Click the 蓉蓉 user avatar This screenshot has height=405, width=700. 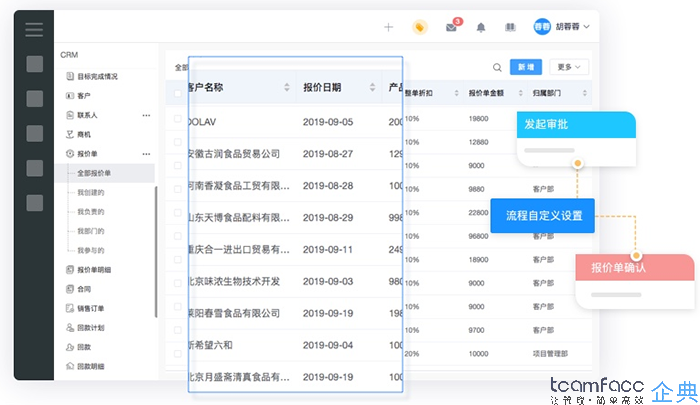(542, 27)
